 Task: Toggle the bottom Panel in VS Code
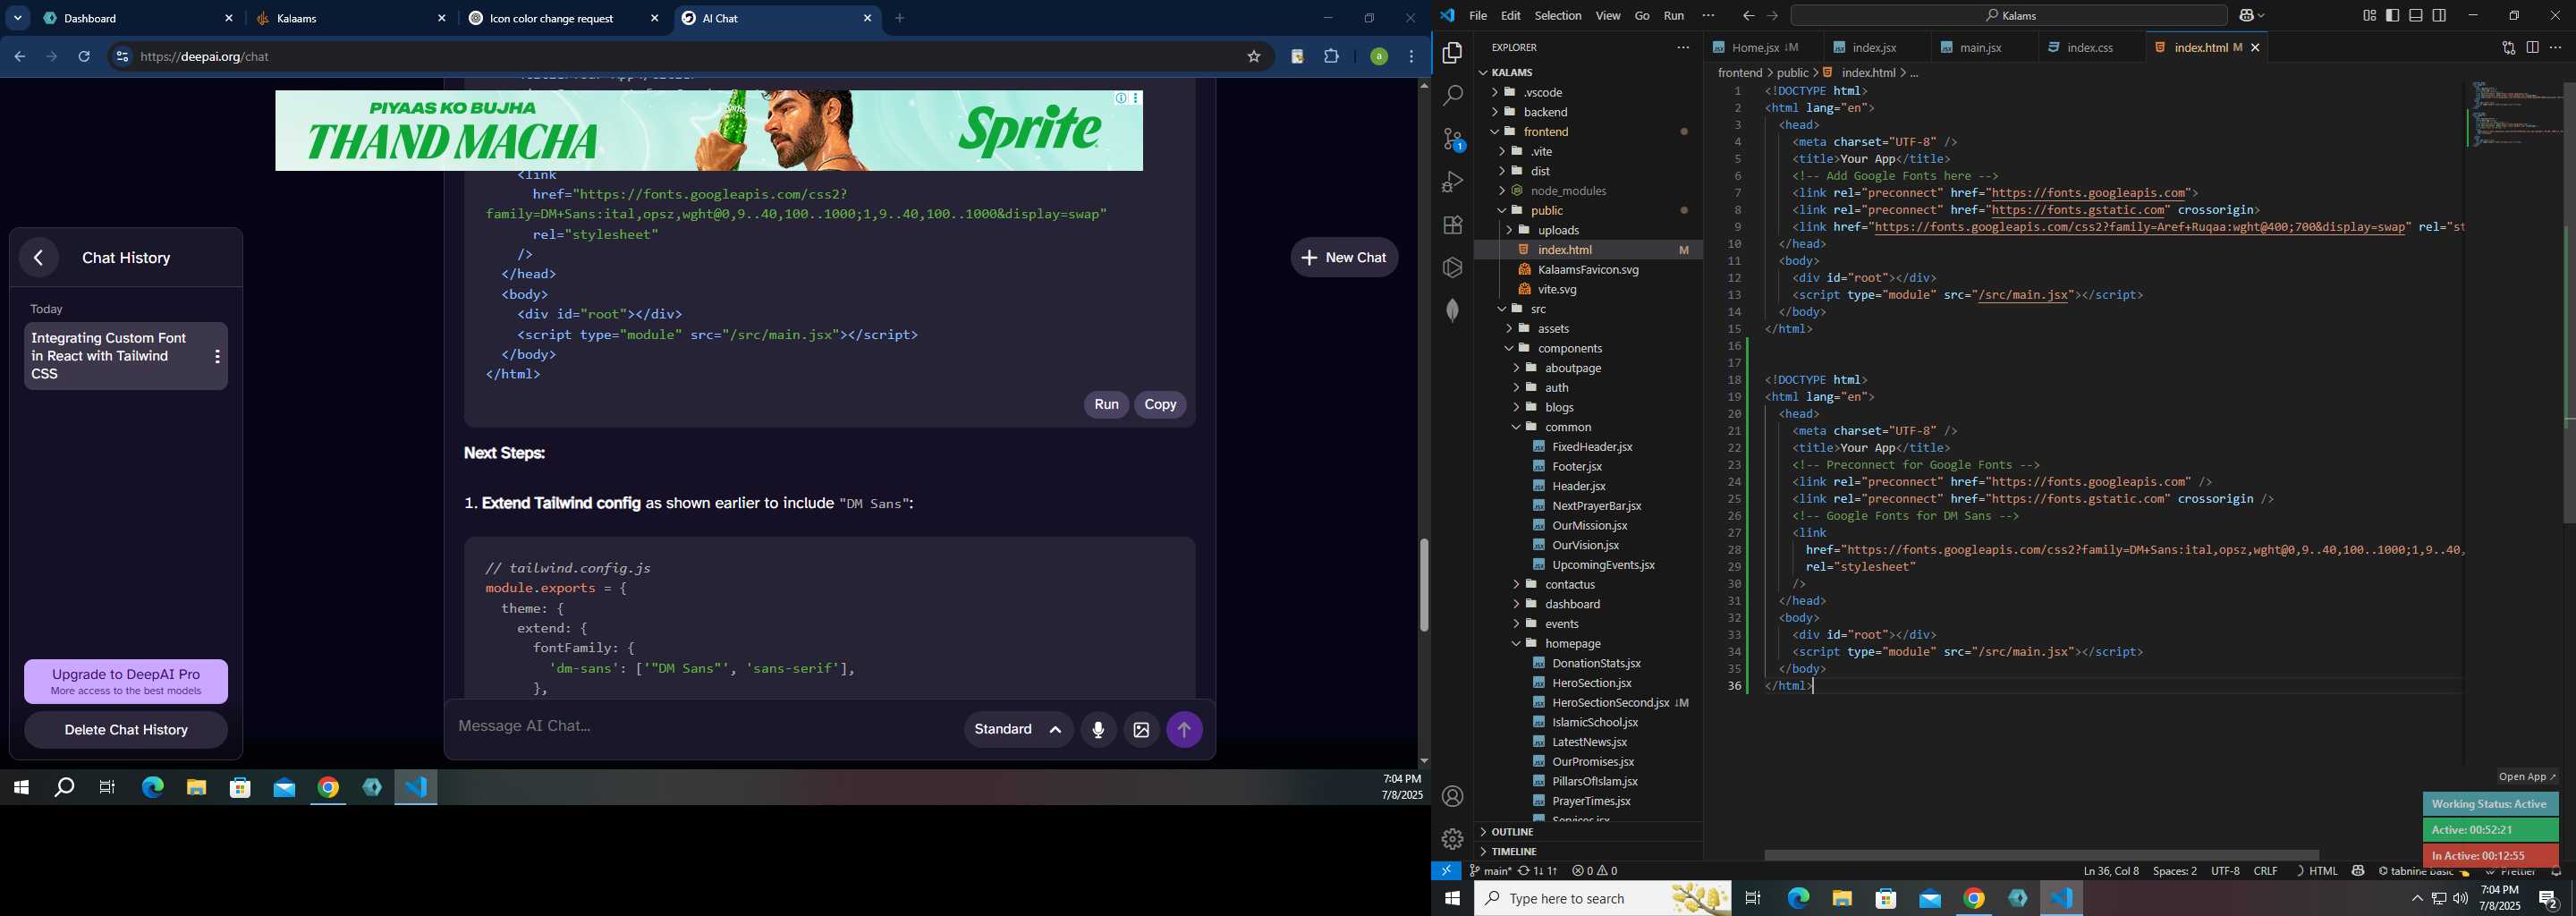[x=2416, y=15]
